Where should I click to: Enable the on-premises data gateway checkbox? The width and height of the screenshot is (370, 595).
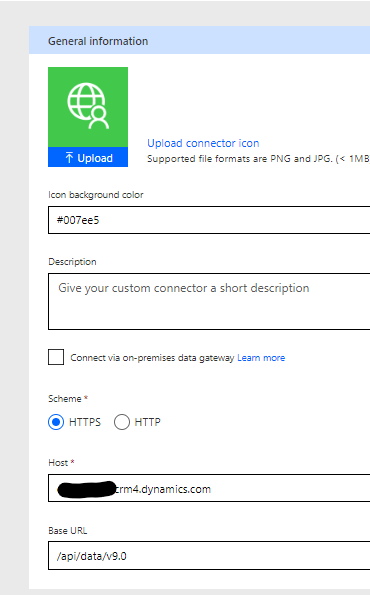(56, 357)
